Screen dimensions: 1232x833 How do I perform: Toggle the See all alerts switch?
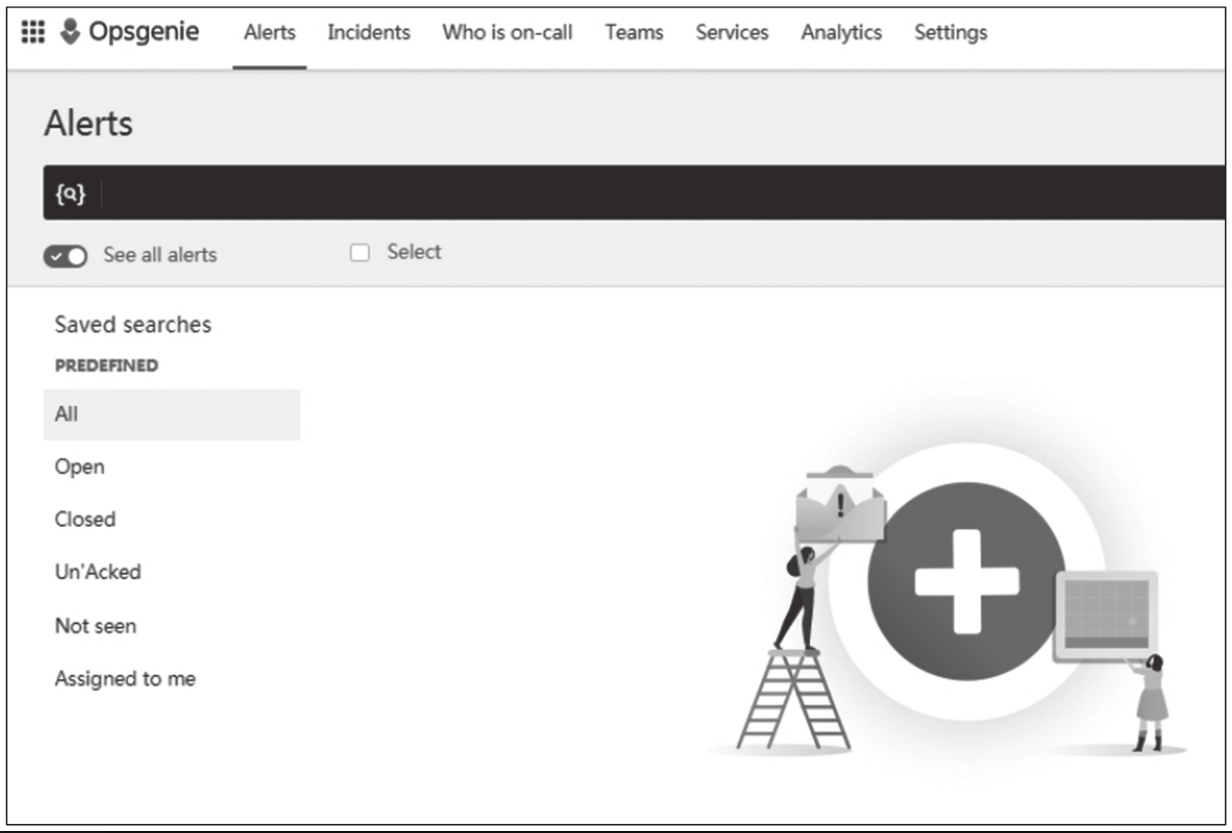point(65,255)
